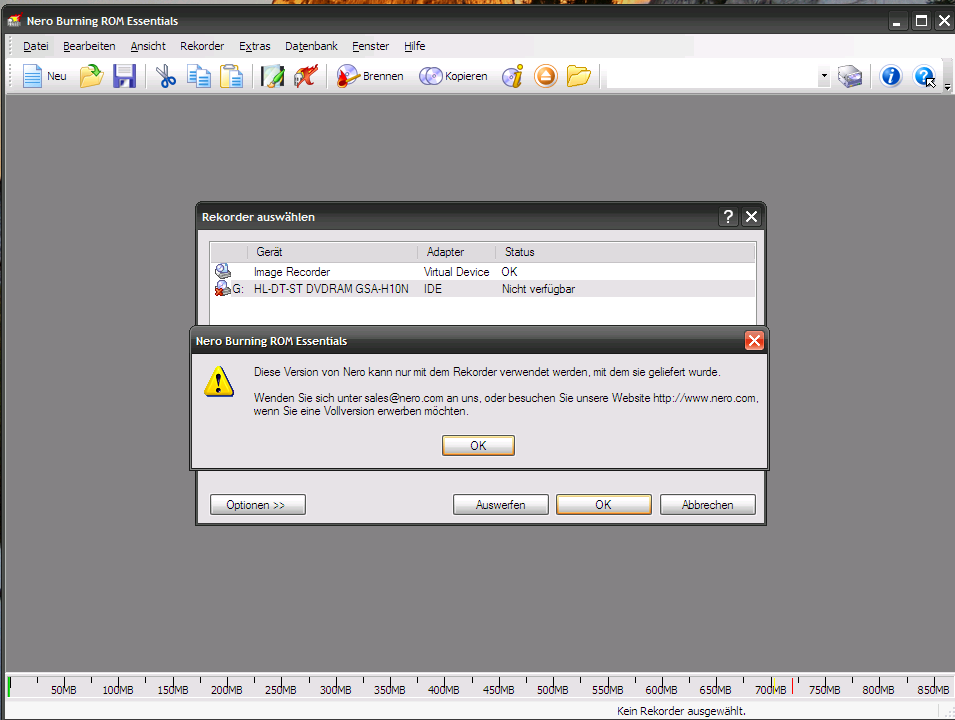955x720 pixels.
Task: Open the Rekorder menu
Action: click(x=202, y=46)
